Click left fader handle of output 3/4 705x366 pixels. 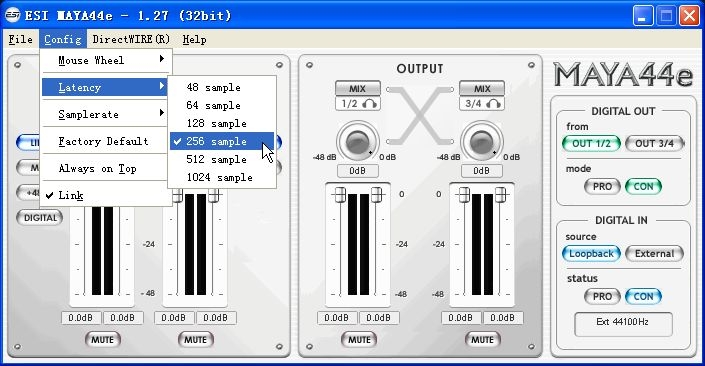pyautogui.click(x=464, y=195)
